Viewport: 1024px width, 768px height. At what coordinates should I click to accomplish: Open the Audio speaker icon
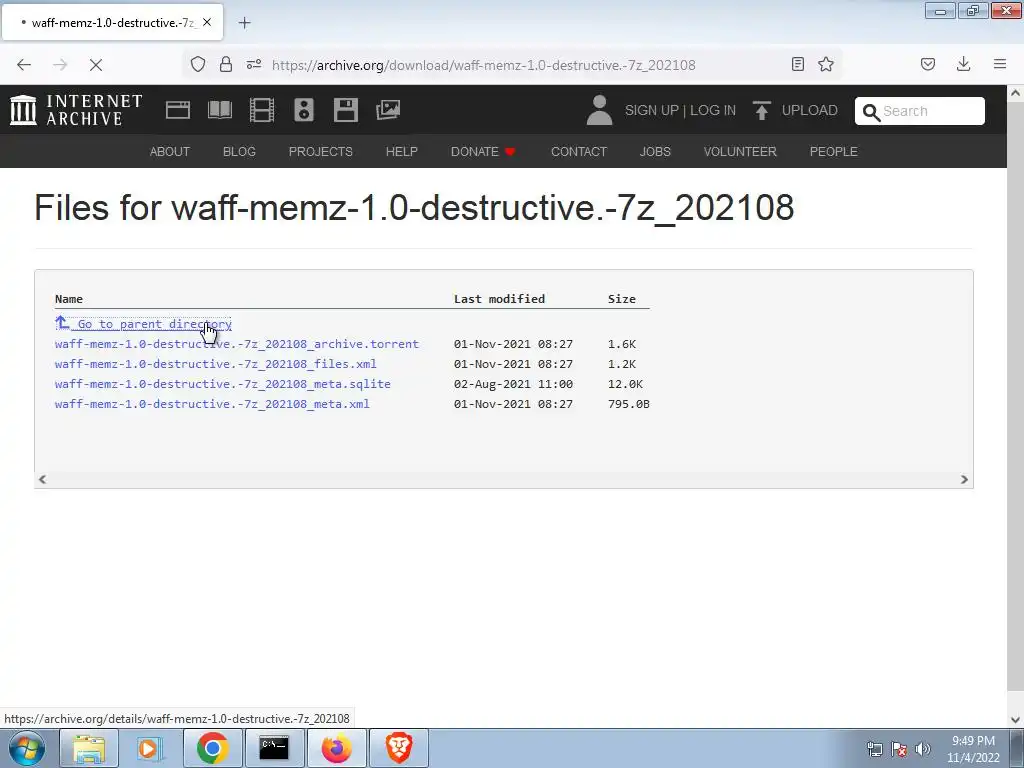304,110
